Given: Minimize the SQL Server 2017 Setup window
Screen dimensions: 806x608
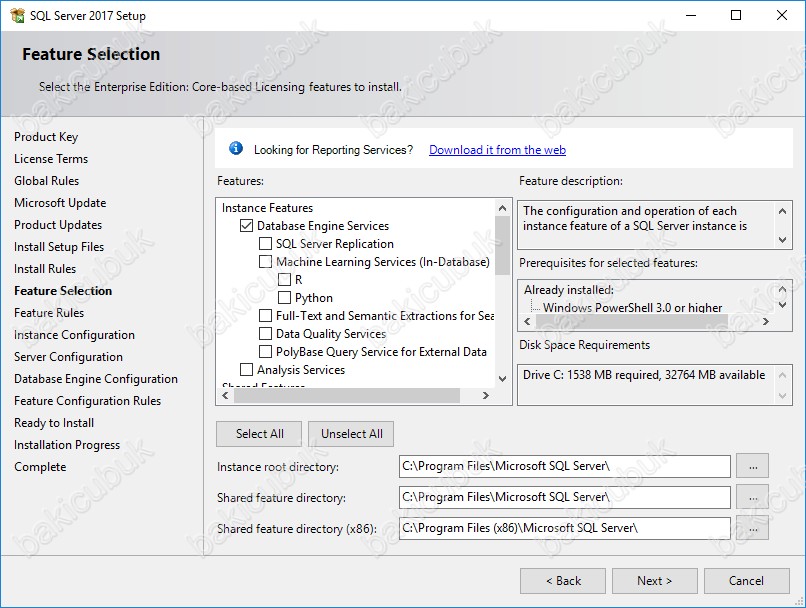Looking at the screenshot, I should pos(691,15).
